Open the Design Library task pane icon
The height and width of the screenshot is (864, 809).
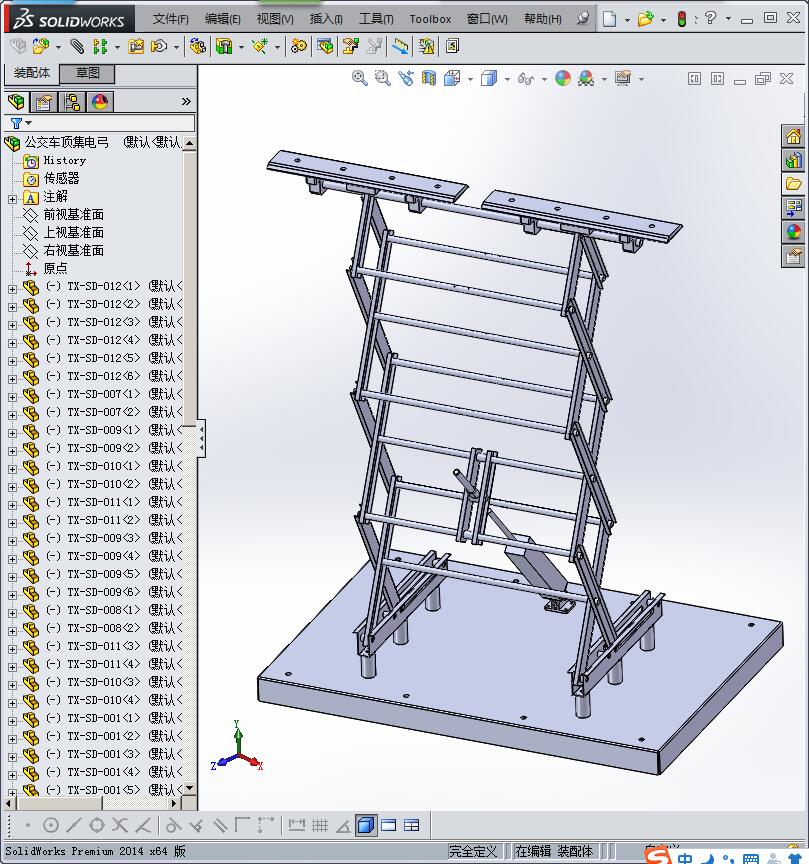793,160
